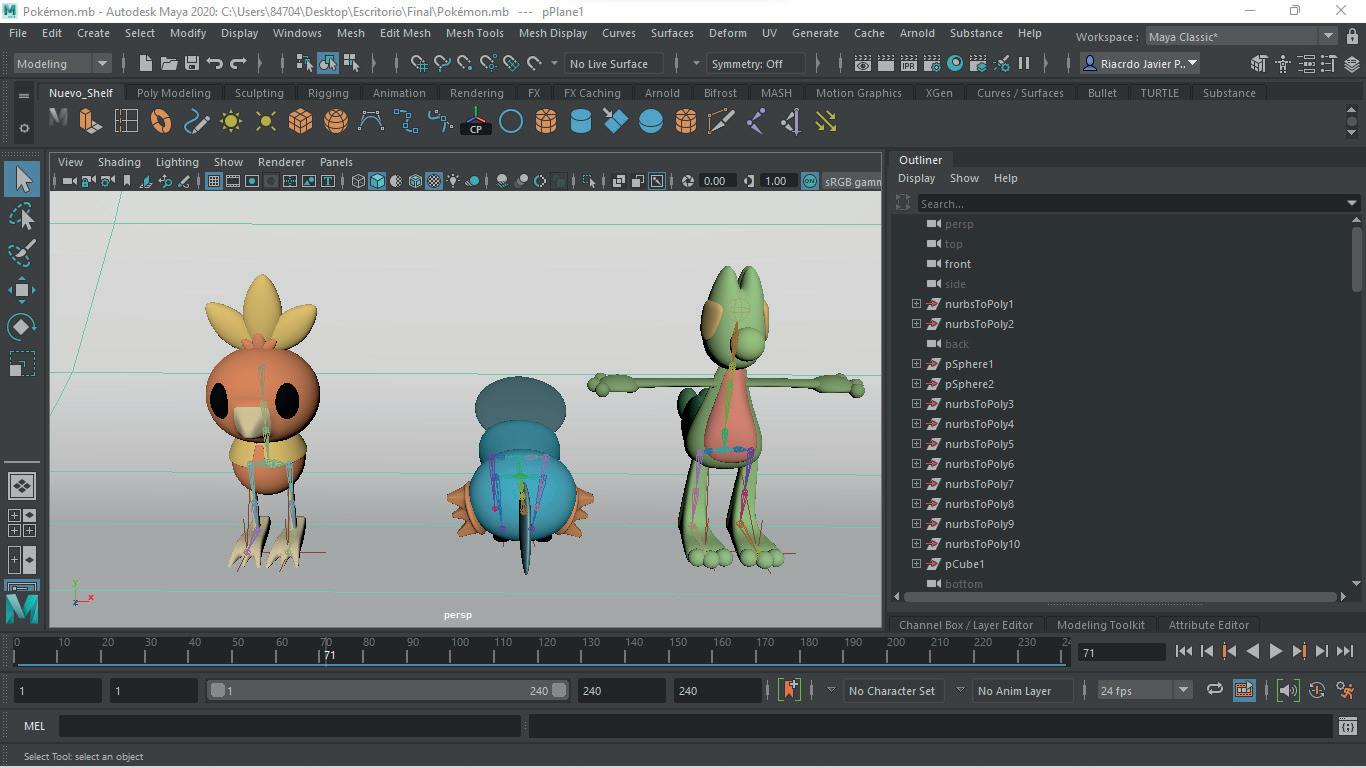
Task: Toggle textured display in the viewport
Action: pyautogui.click(x=434, y=181)
